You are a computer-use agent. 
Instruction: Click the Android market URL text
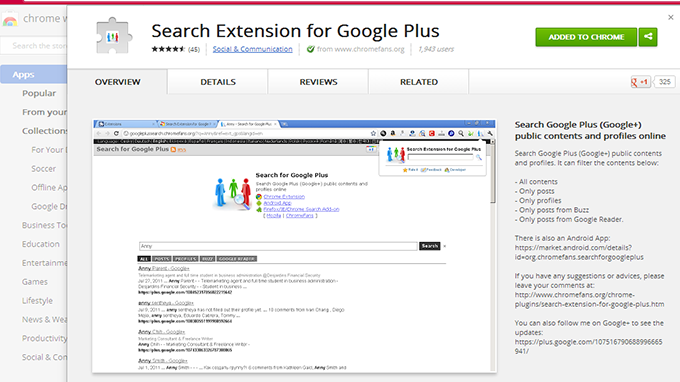click(579, 252)
